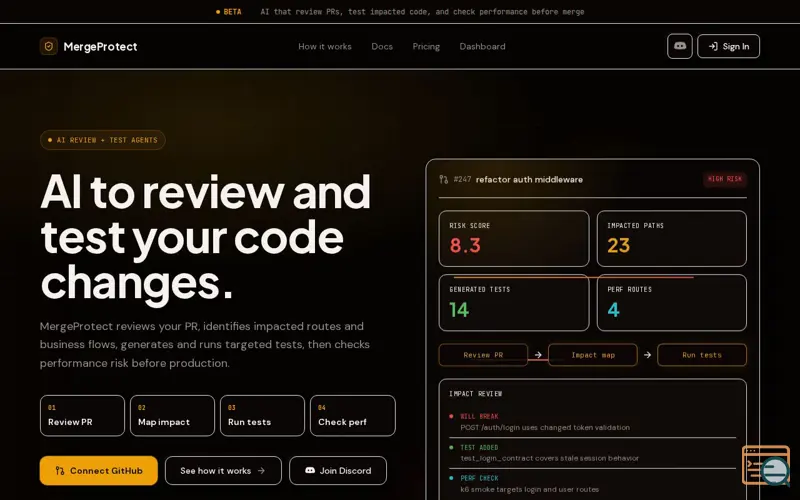Click the Join Discord button

pos(338,470)
